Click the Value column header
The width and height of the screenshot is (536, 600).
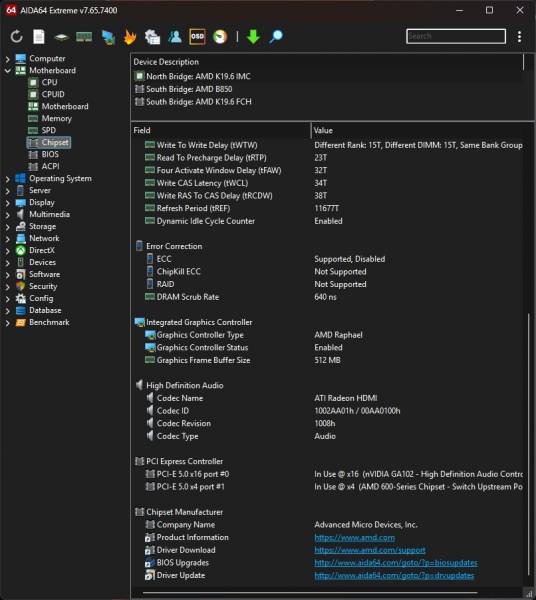click(417, 130)
